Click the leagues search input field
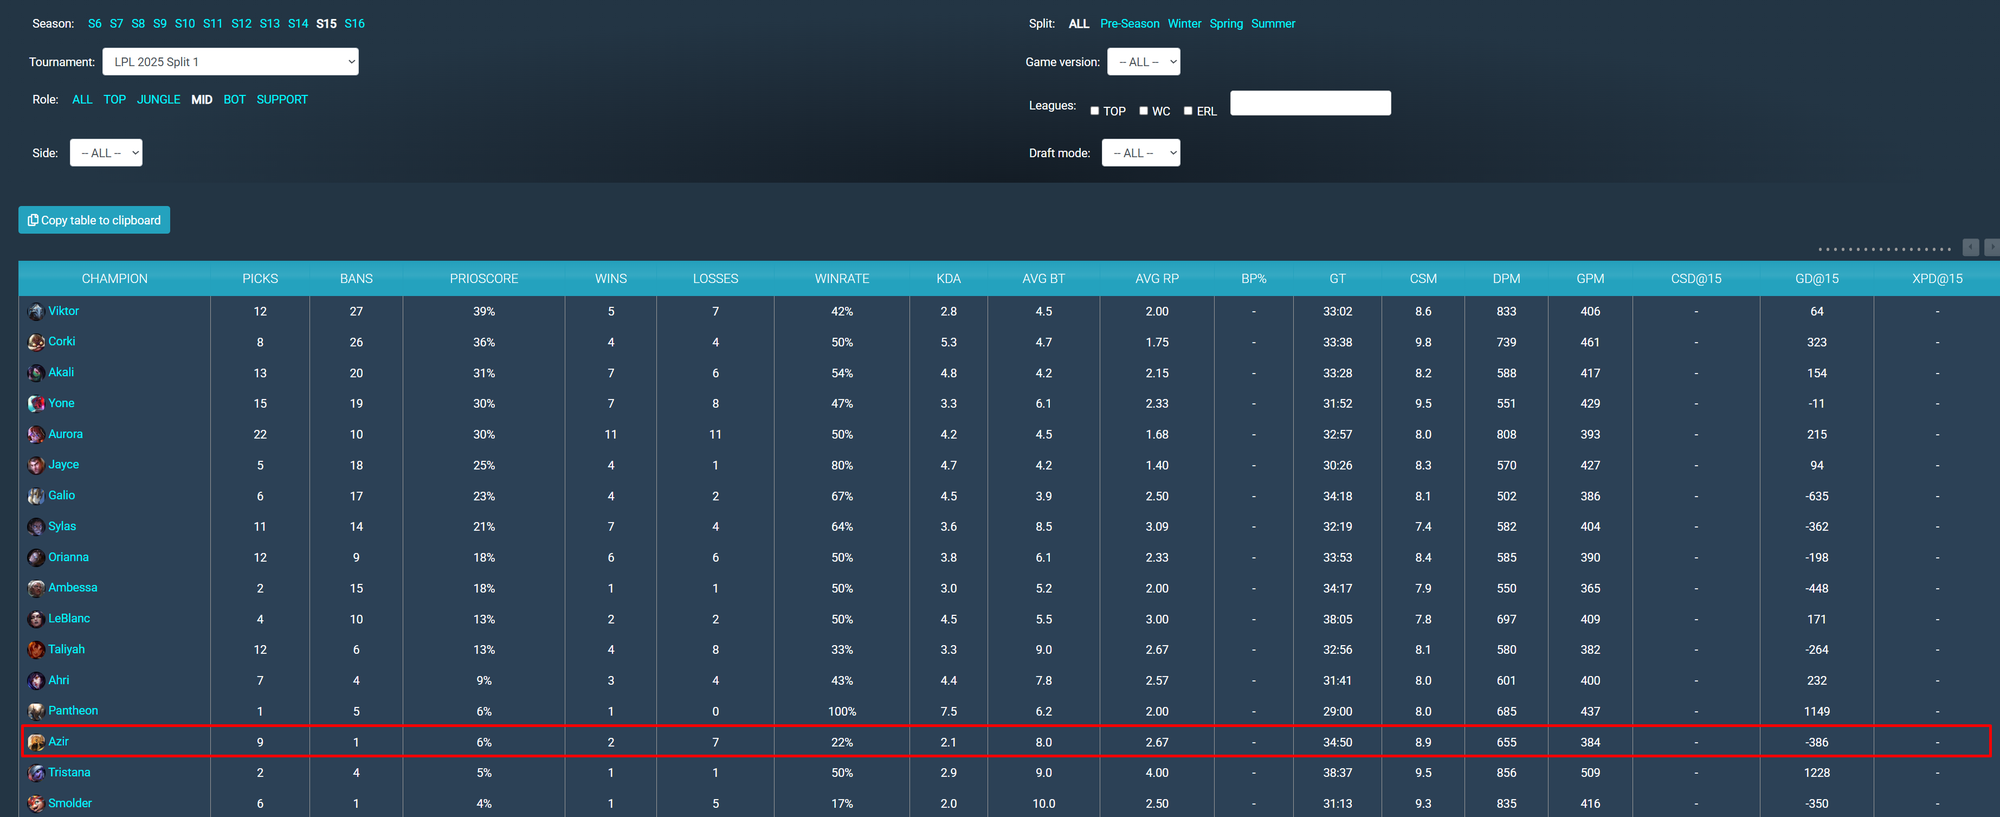Image resolution: width=2000 pixels, height=817 pixels. point(1310,103)
